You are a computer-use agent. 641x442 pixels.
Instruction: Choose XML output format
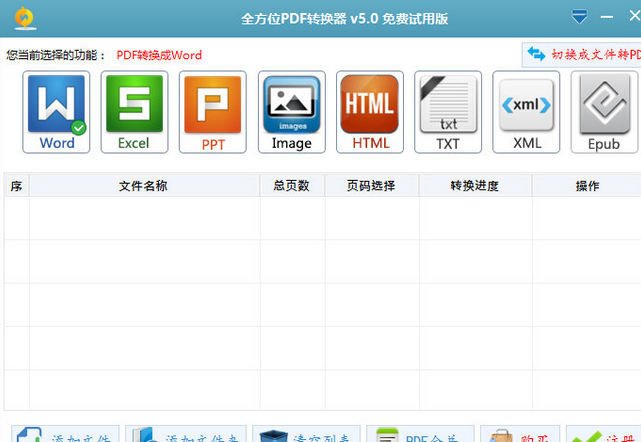pyautogui.click(x=526, y=112)
